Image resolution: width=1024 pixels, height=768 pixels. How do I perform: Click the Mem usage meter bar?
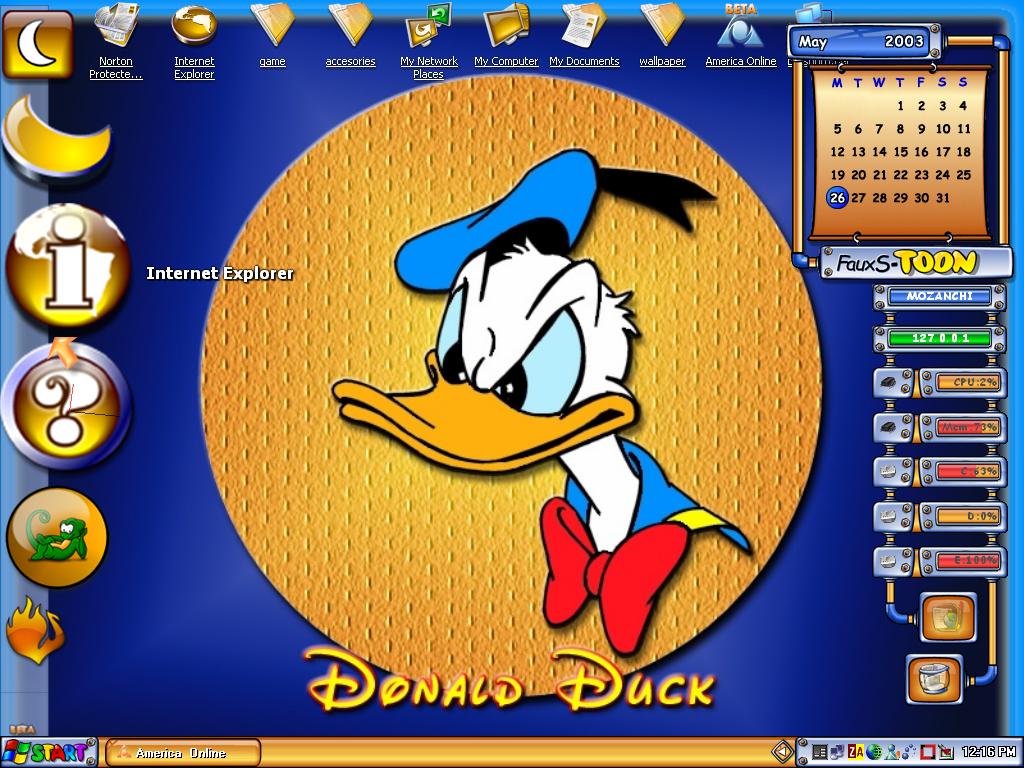(x=968, y=427)
